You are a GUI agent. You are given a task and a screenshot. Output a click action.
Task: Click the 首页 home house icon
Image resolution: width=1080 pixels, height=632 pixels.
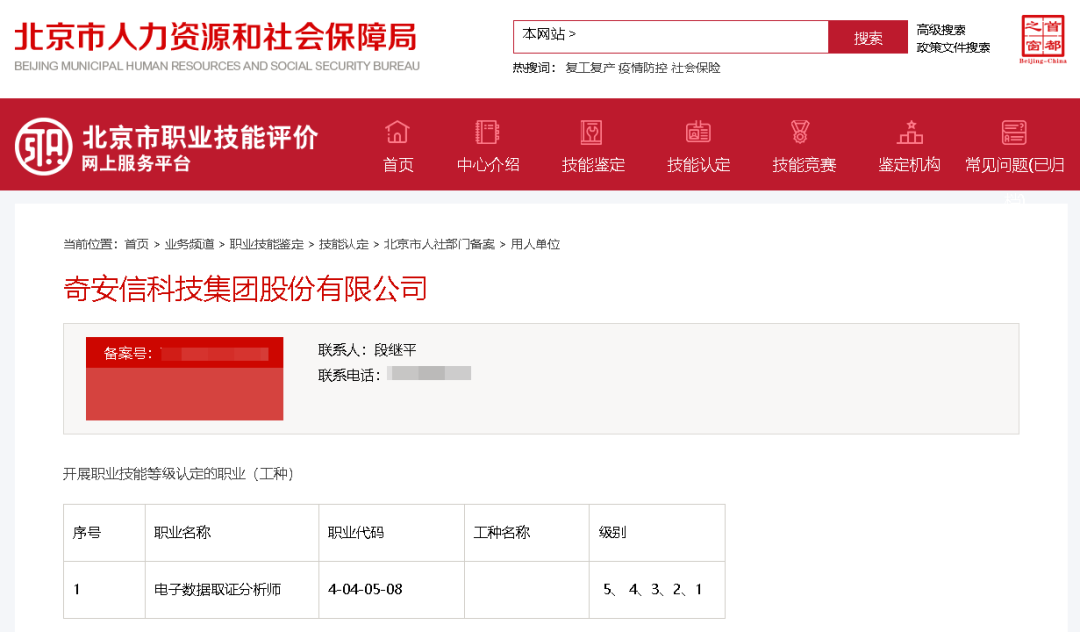[x=398, y=132]
